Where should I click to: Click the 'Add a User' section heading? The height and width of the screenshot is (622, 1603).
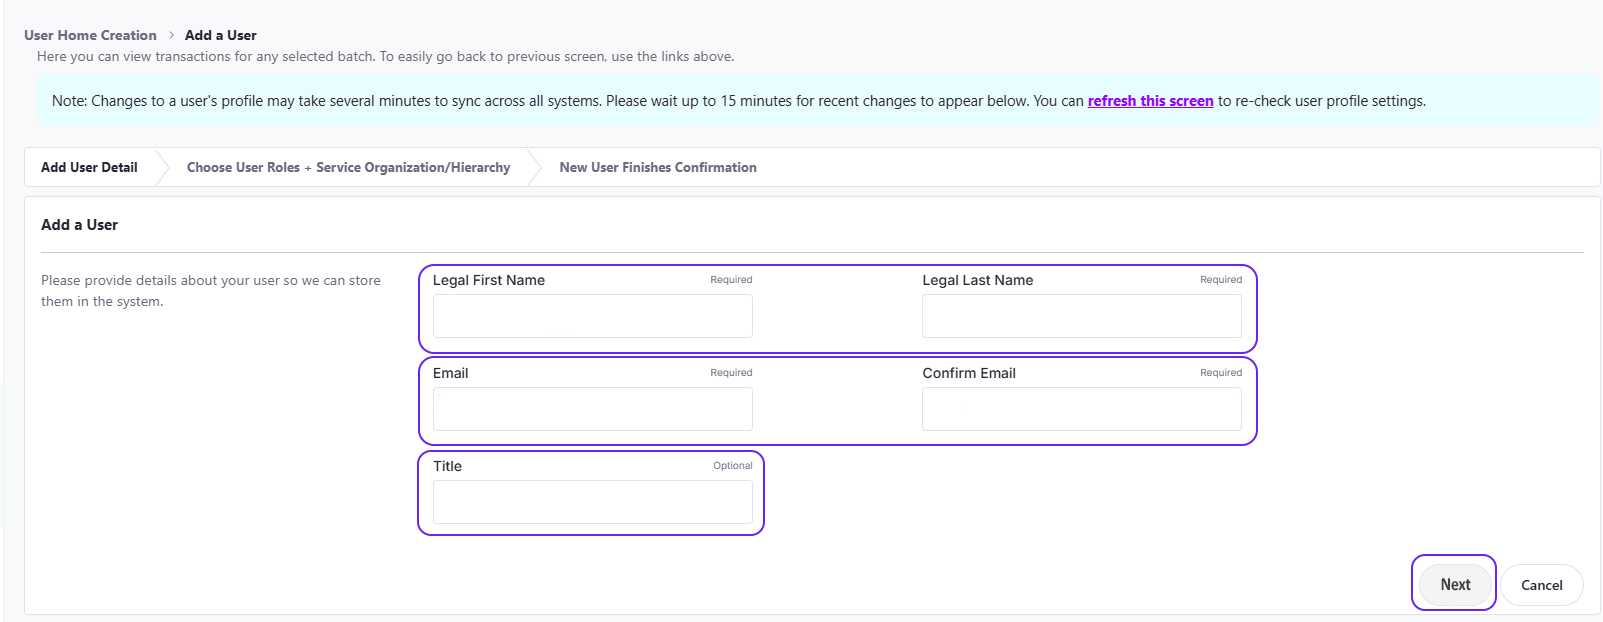[x=79, y=225]
